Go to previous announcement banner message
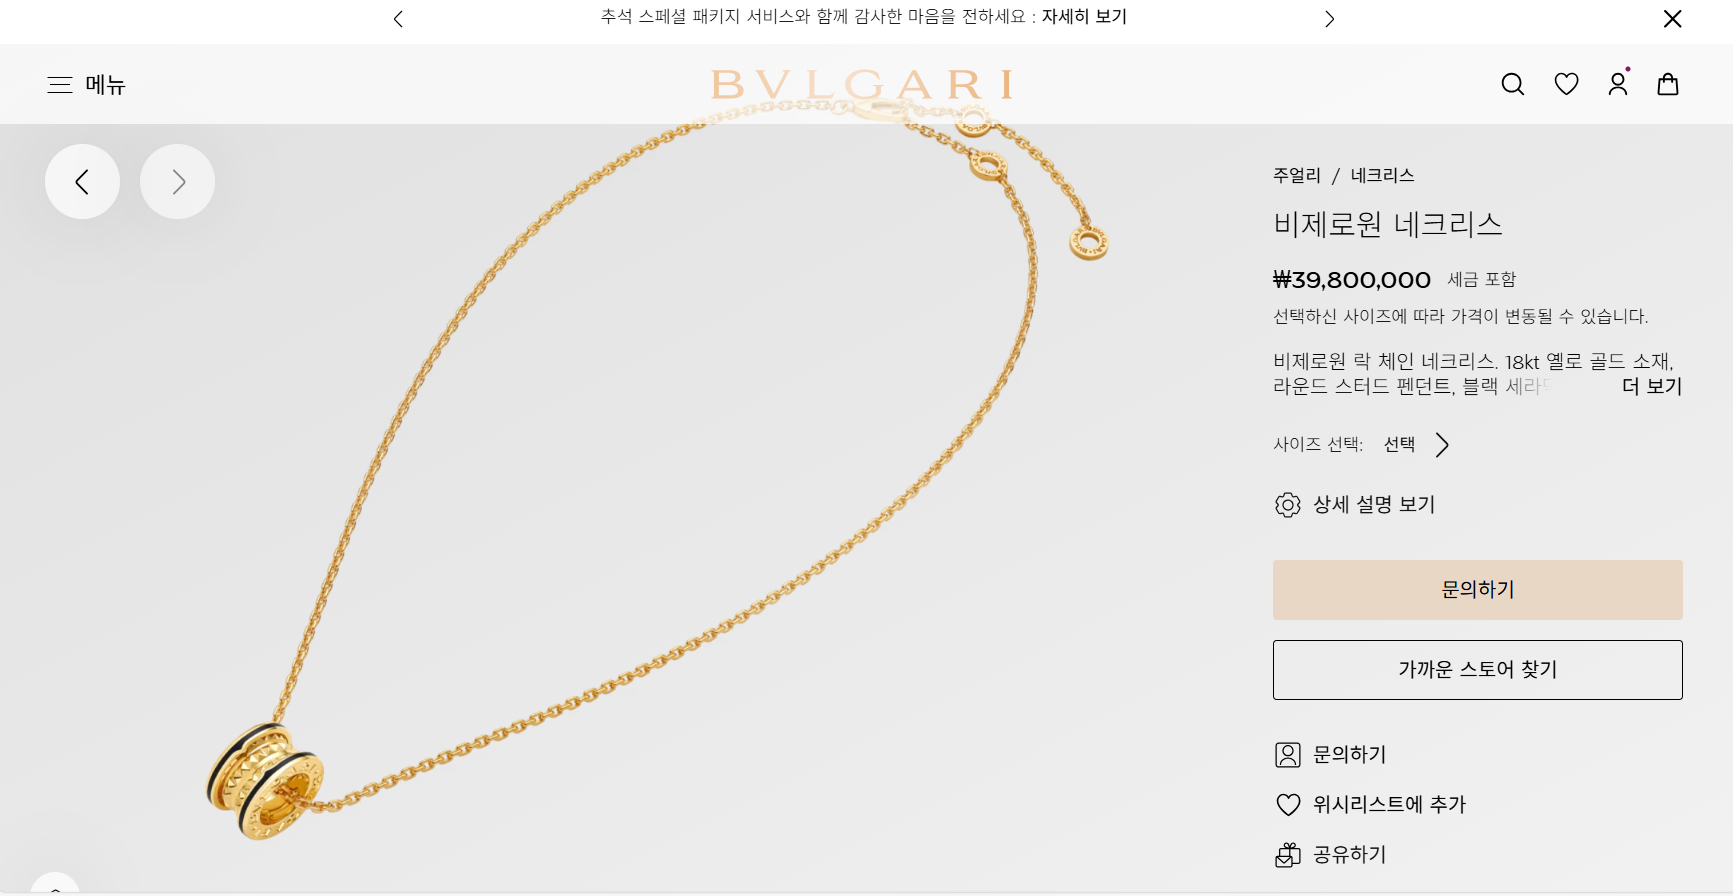The width and height of the screenshot is (1733, 896). (398, 19)
